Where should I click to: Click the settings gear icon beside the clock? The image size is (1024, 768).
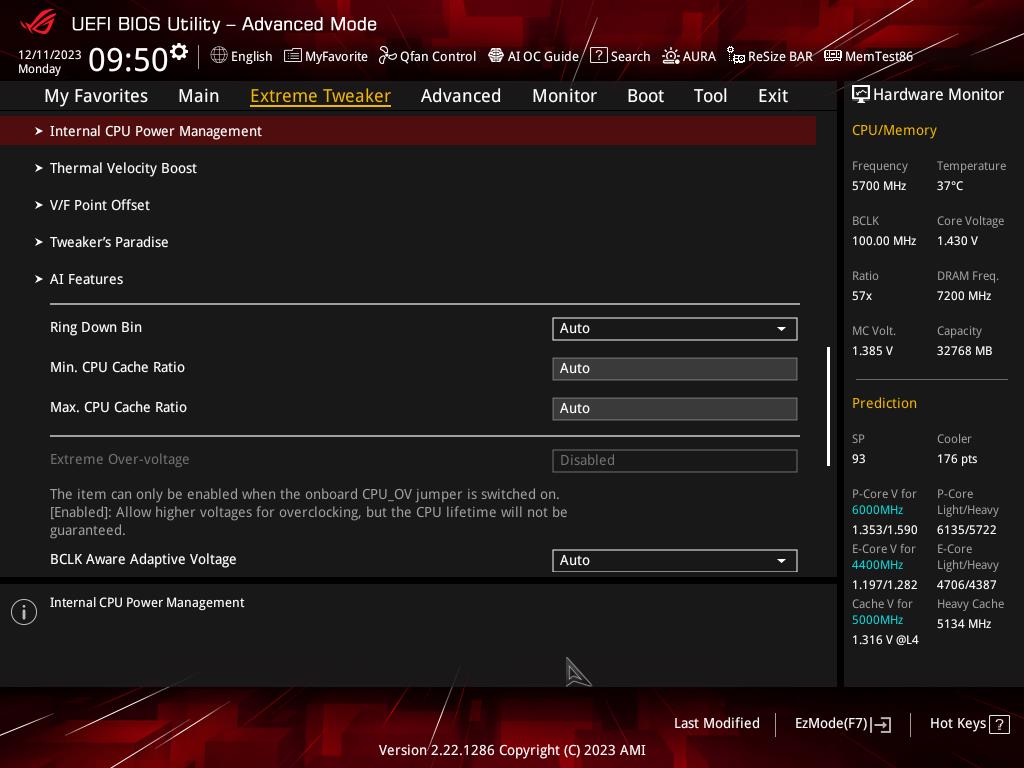click(x=179, y=52)
